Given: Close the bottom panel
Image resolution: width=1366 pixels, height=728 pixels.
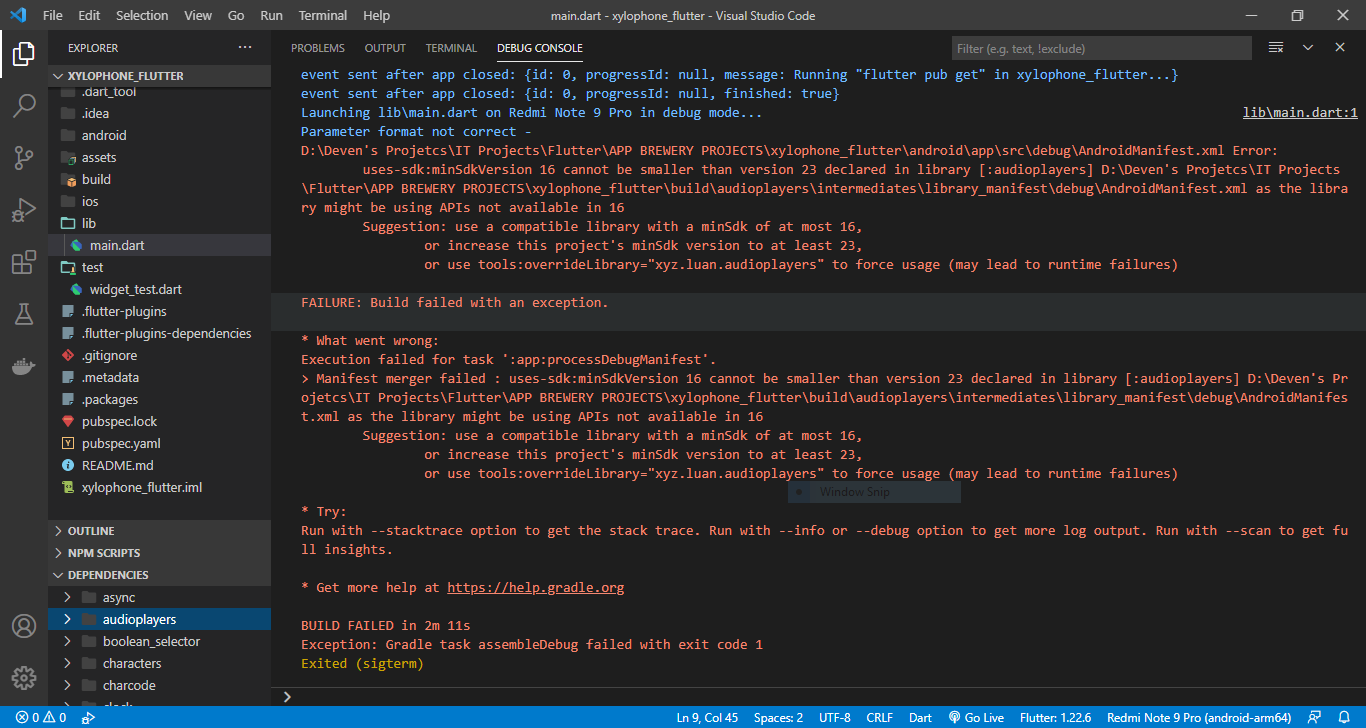Looking at the screenshot, I should click(1340, 48).
